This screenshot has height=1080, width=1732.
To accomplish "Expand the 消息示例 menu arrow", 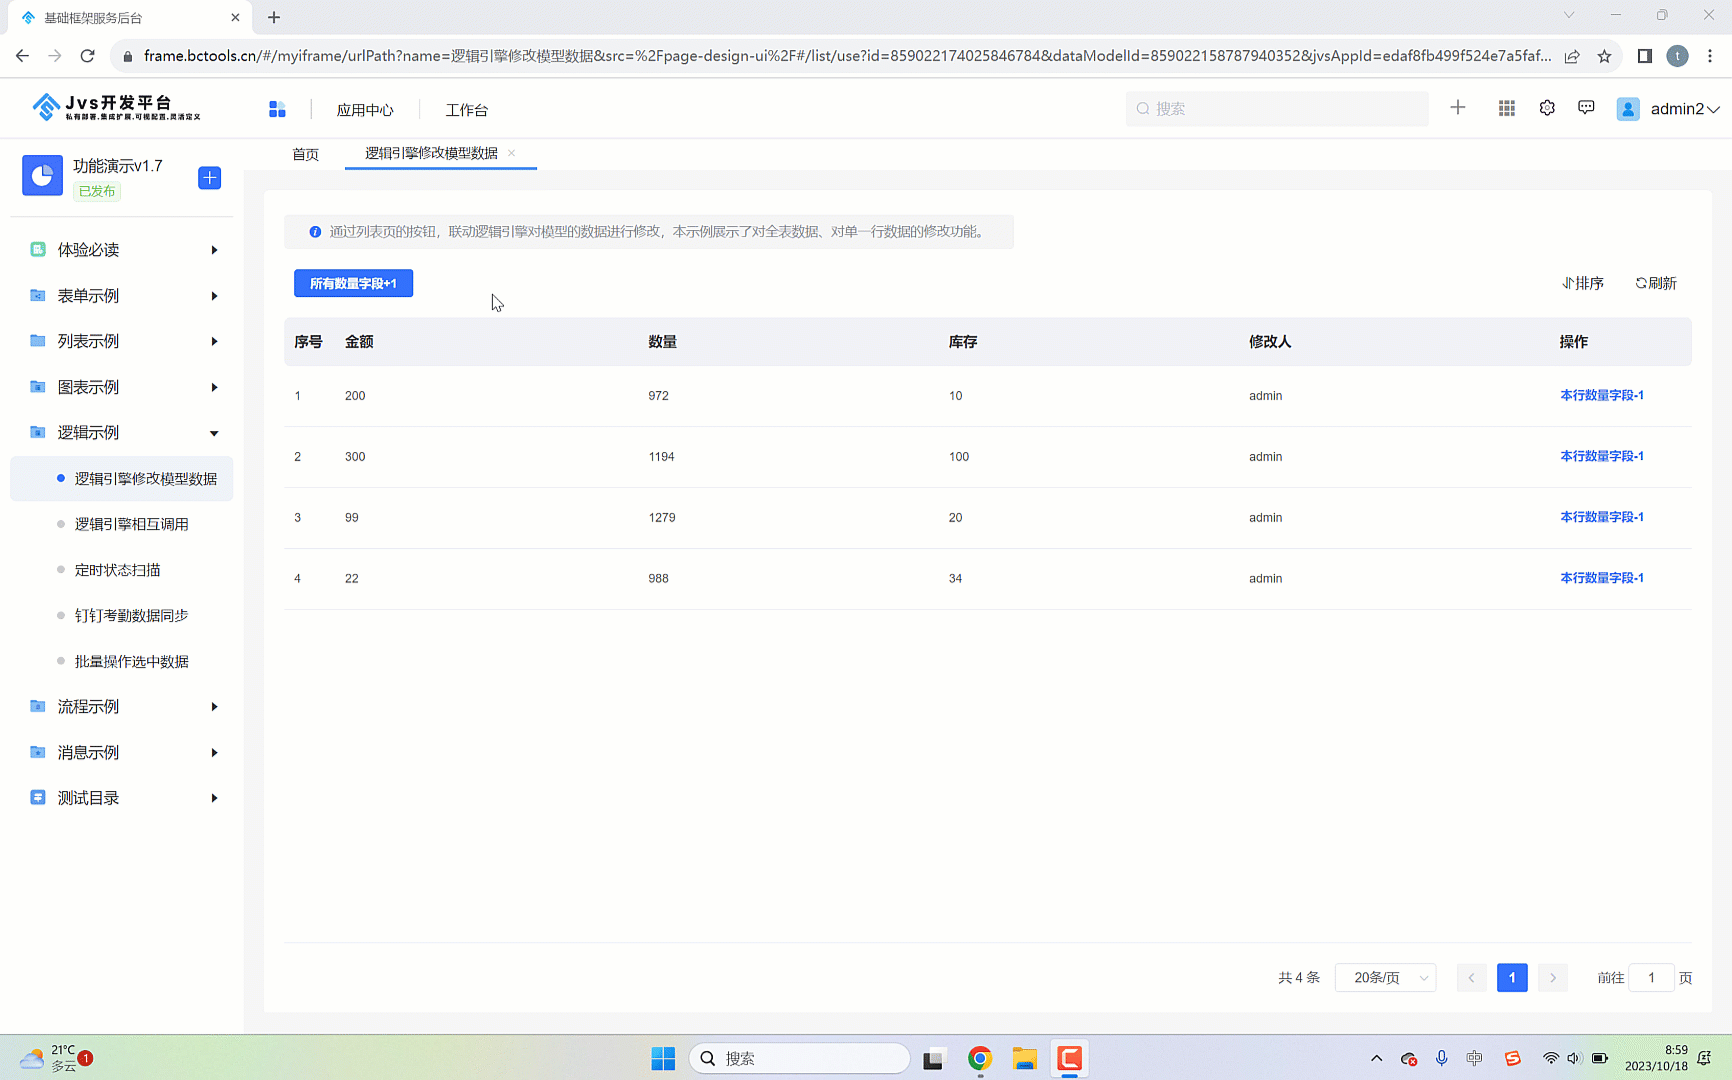I will (214, 752).
